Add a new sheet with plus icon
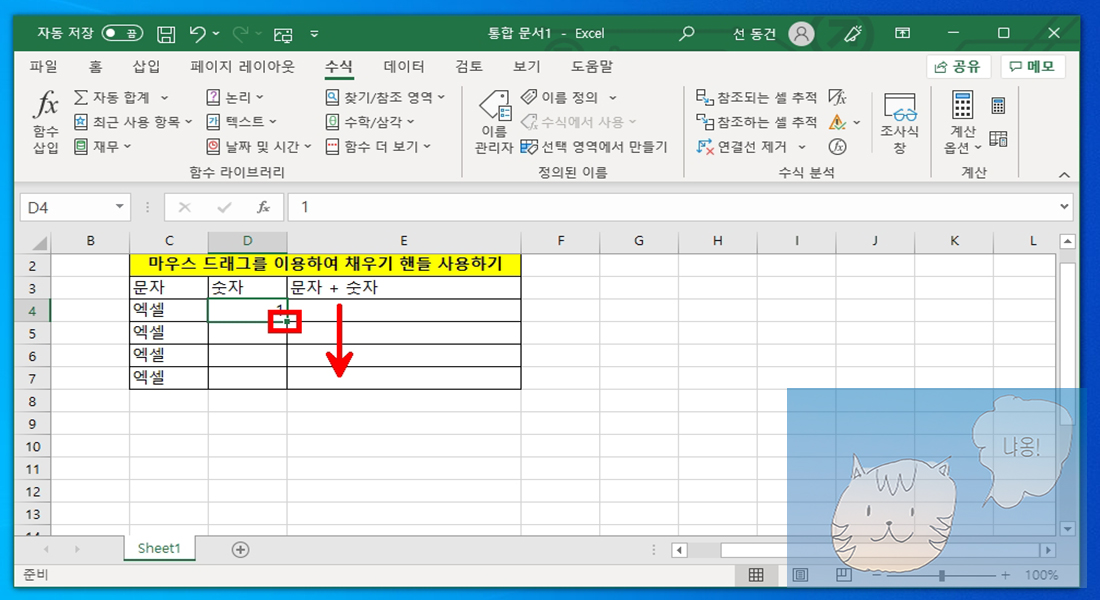 tap(240, 549)
